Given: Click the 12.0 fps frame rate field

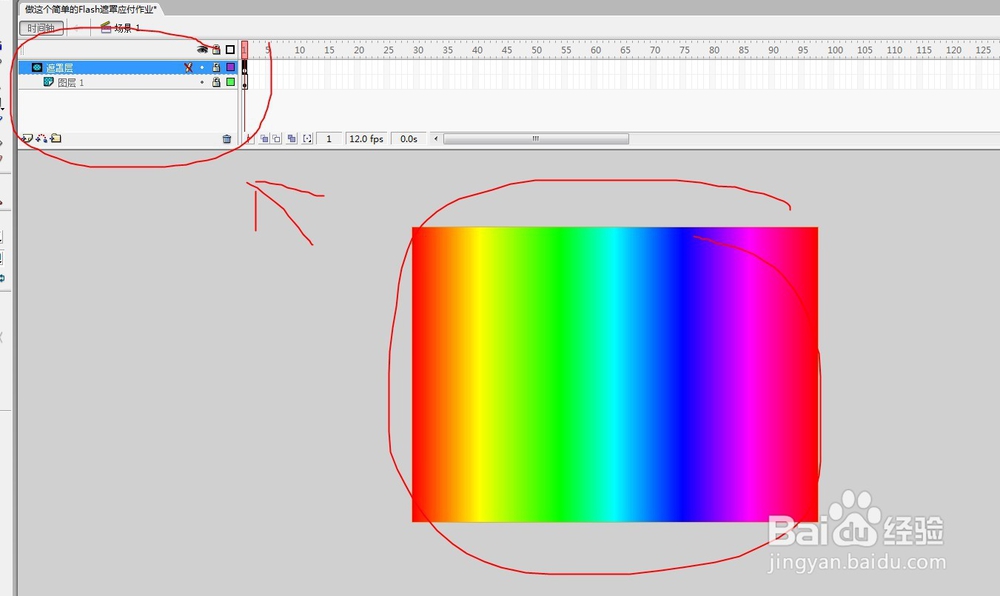Looking at the screenshot, I should [367, 138].
